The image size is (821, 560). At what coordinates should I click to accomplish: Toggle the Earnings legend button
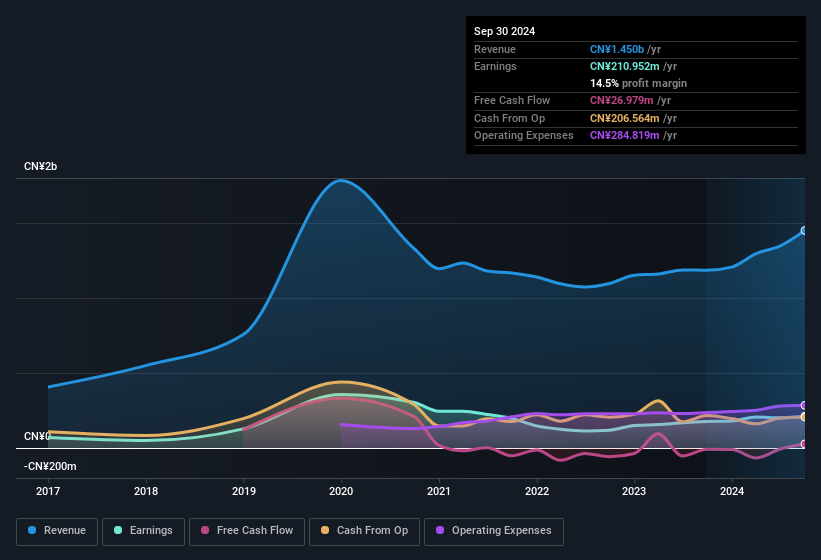pyautogui.click(x=143, y=531)
